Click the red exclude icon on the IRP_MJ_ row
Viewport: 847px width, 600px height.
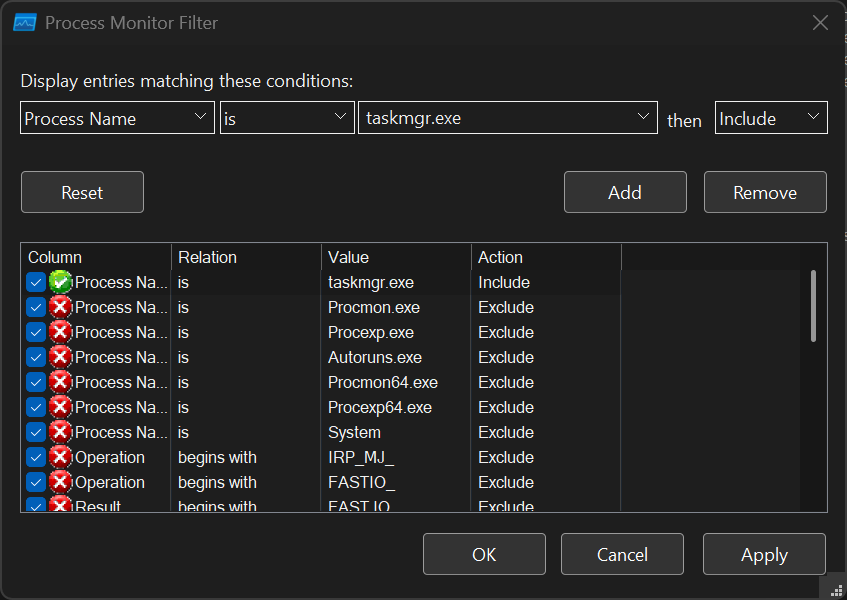(x=60, y=457)
